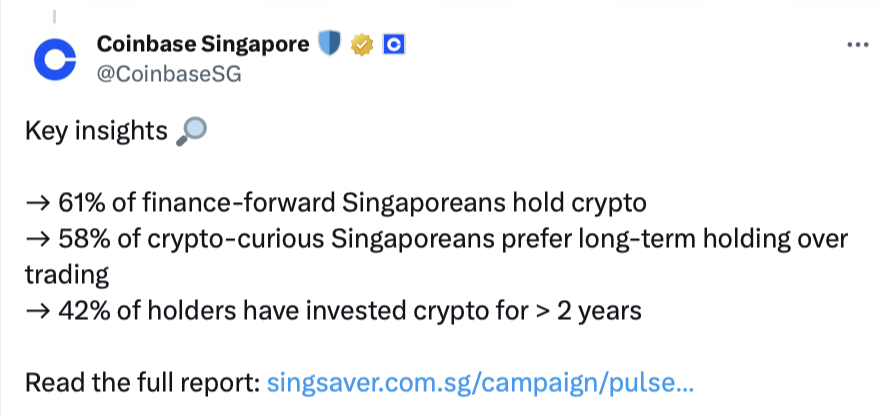Open the Coinbase Singapore display name

coord(203,45)
